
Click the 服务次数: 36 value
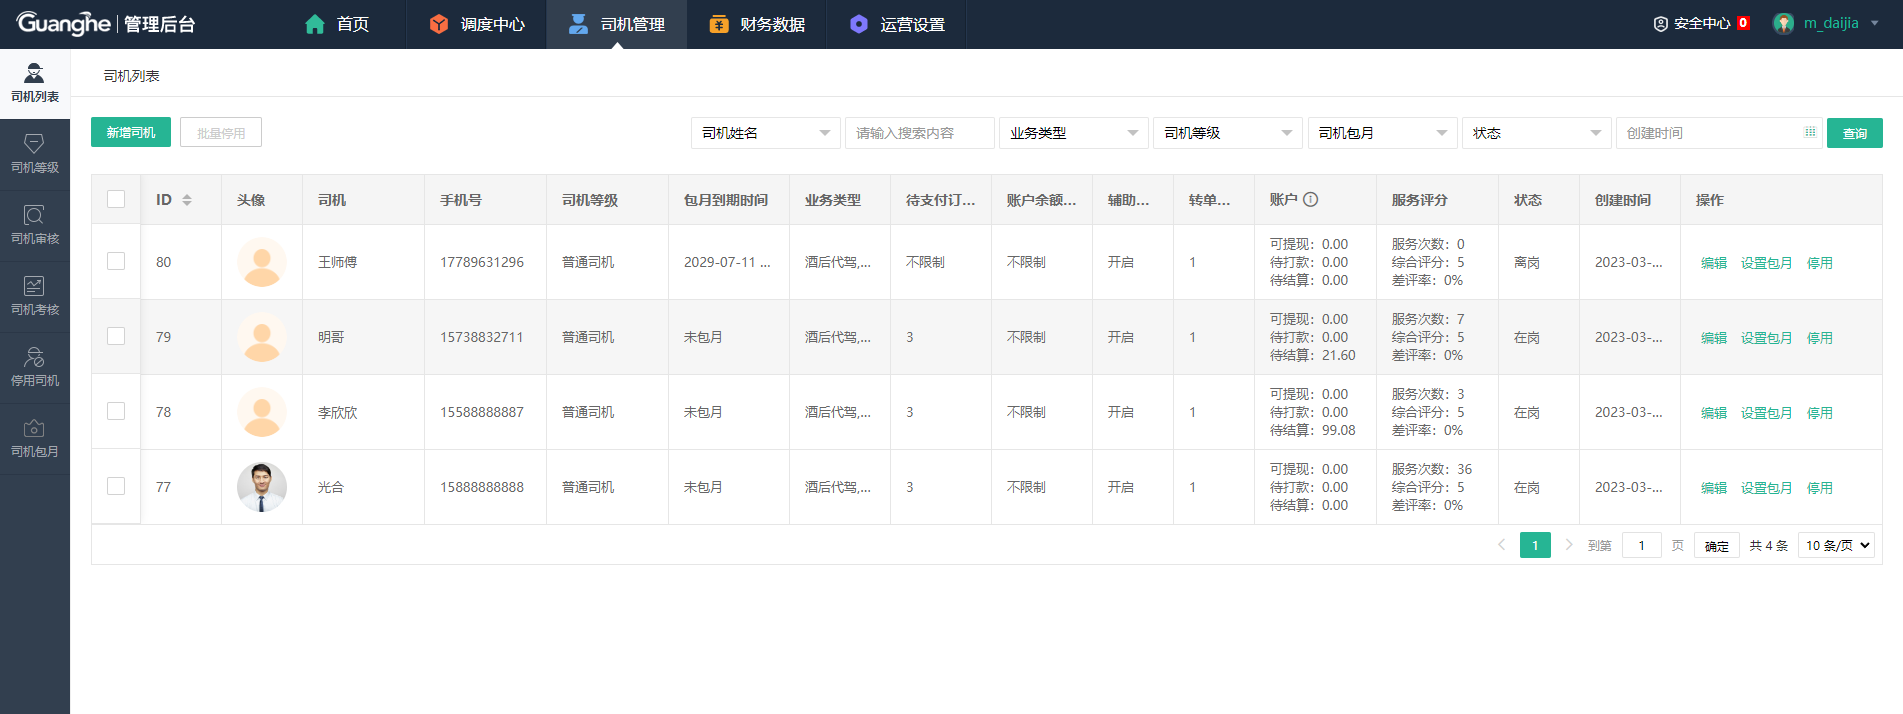point(1432,469)
